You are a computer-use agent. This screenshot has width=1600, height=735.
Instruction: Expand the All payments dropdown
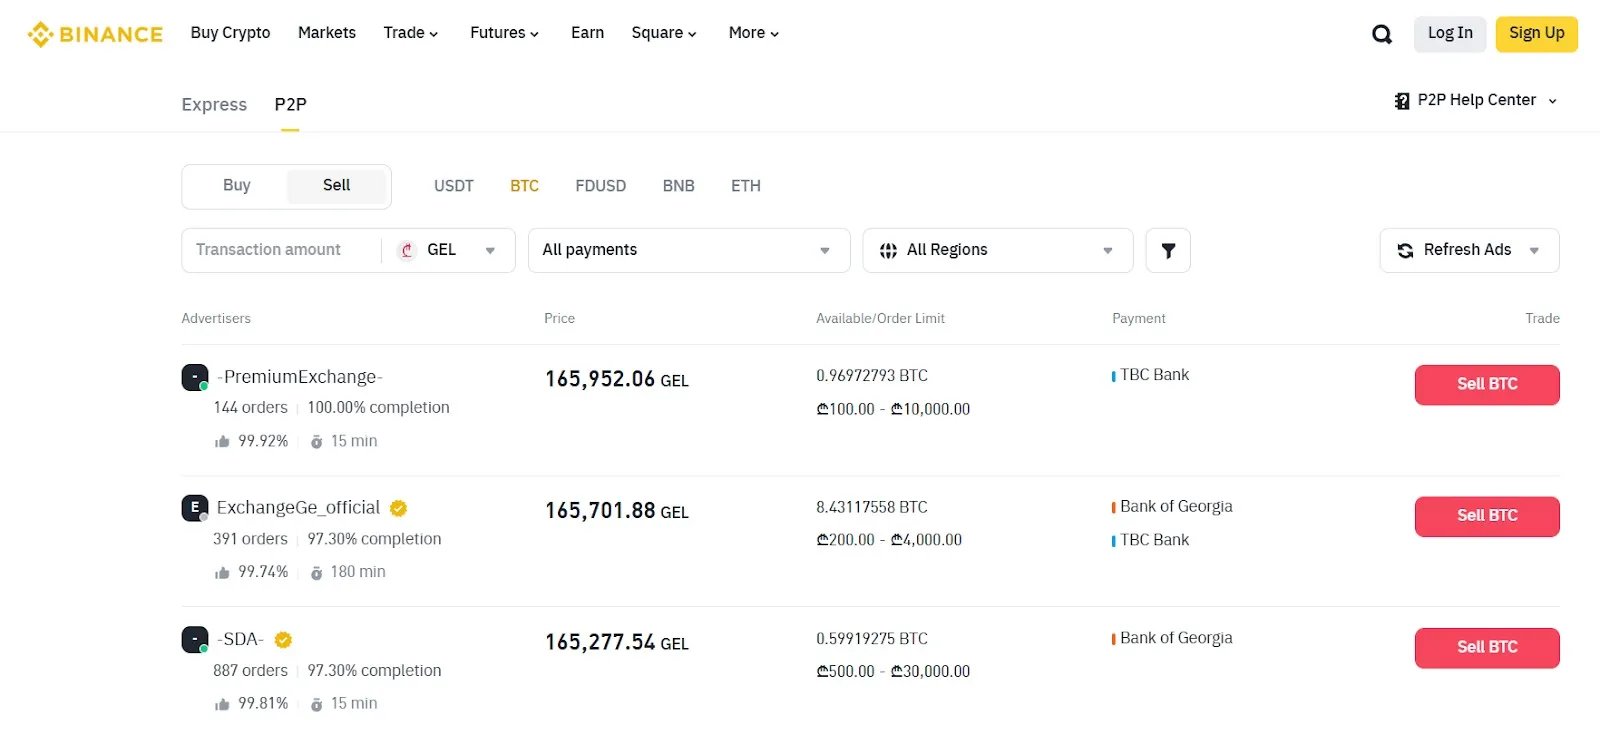[688, 251]
